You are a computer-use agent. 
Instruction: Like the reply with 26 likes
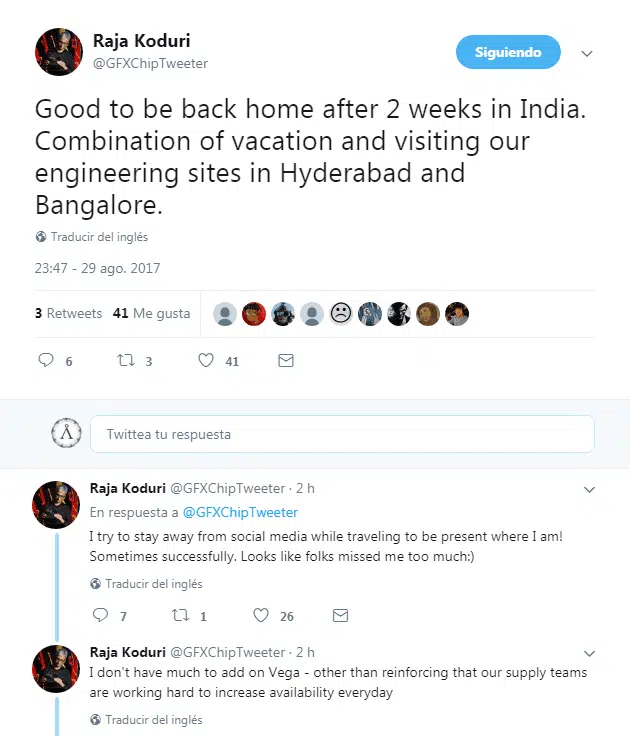(x=261, y=615)
